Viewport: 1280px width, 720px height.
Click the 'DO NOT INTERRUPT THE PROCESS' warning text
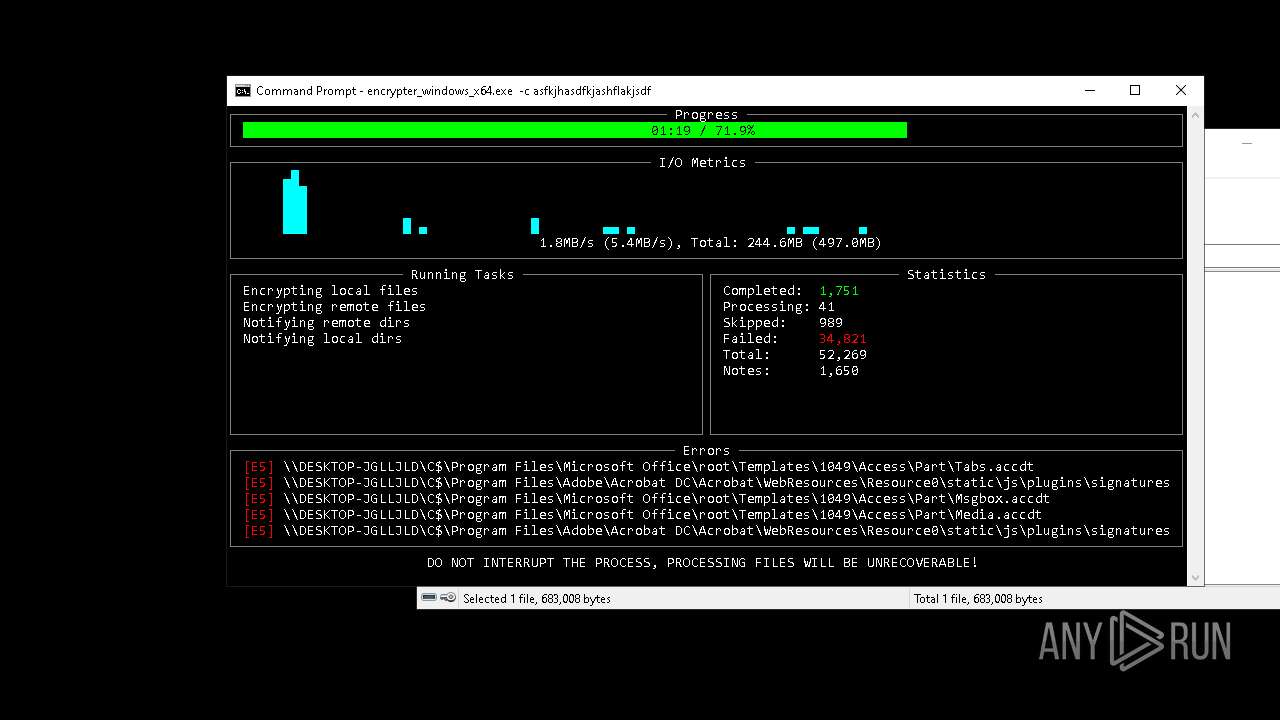(x=703, y=563)
